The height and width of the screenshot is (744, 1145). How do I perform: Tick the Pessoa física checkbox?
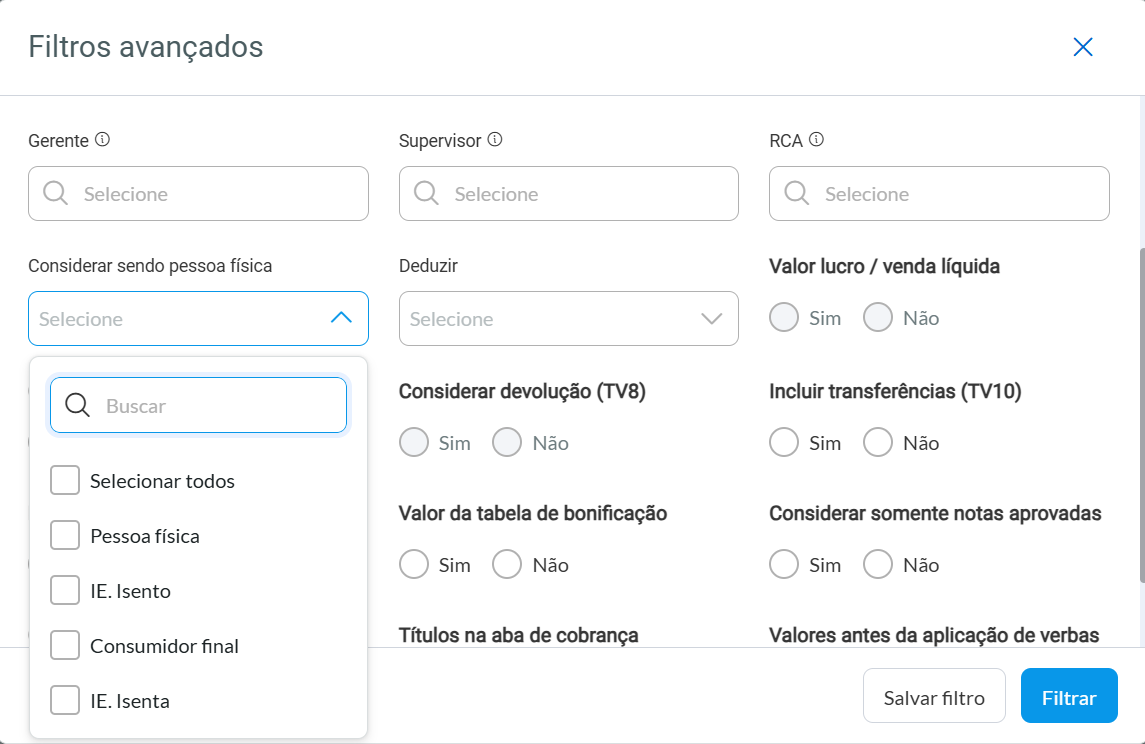point(65,536)
